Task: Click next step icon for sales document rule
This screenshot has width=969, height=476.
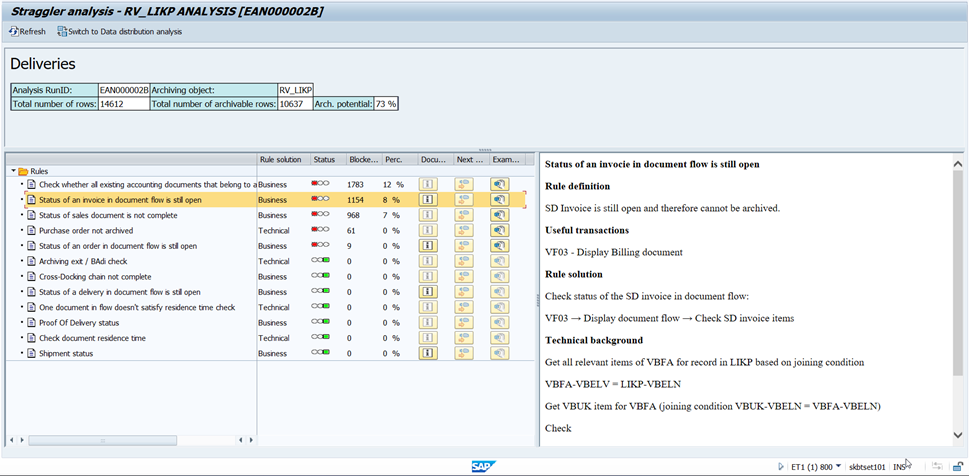Action: (x=464, y=215)
